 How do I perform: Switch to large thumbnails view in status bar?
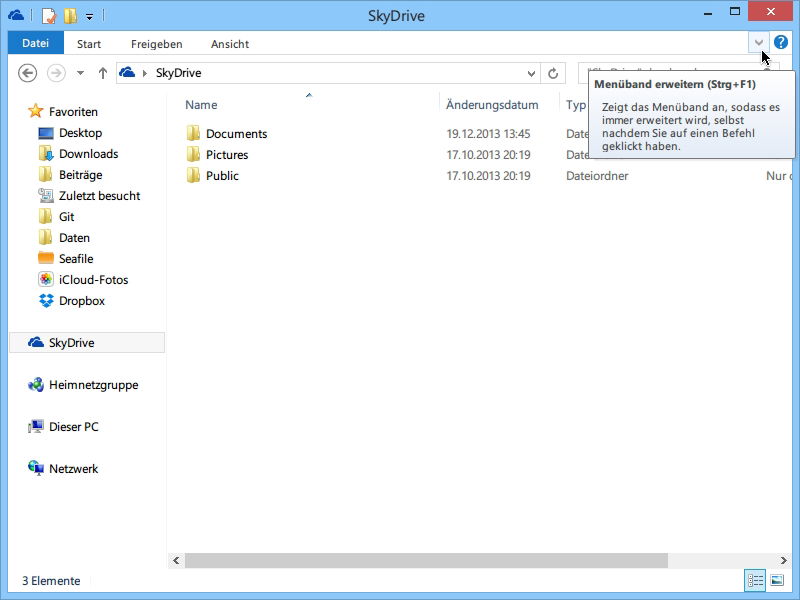tap(777, 580)
